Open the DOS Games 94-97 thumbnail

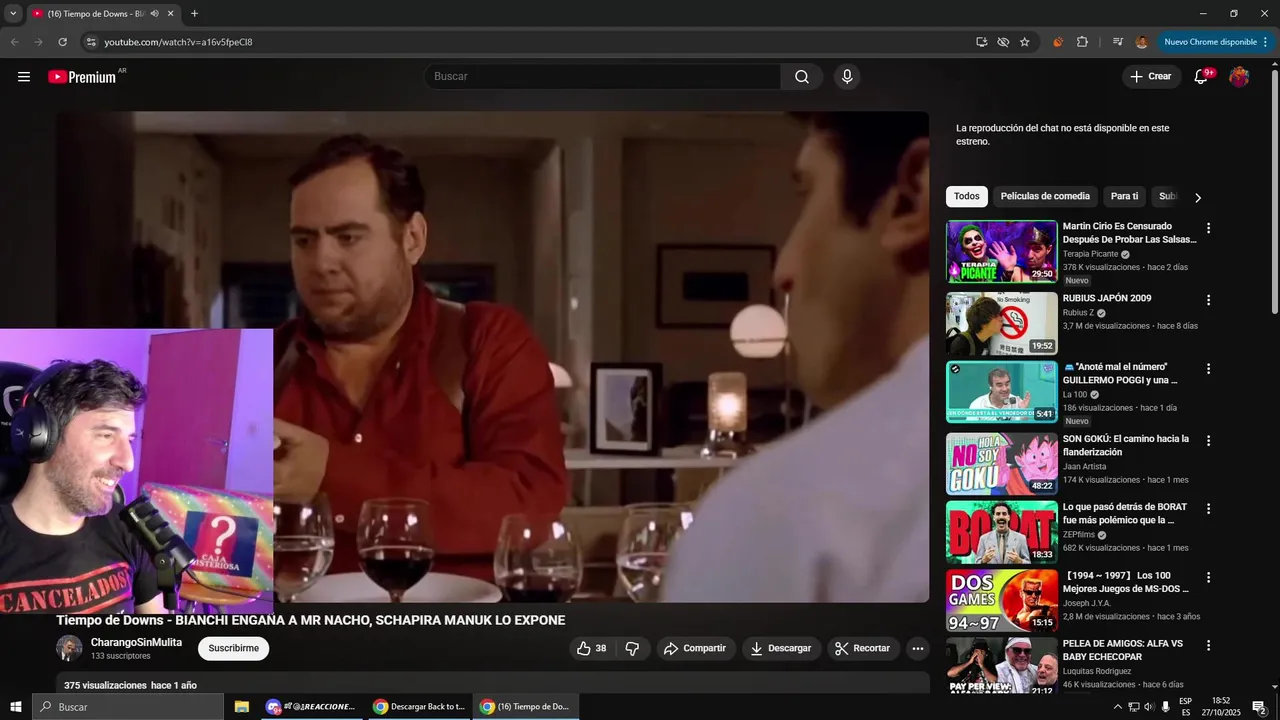point(1001,601)
